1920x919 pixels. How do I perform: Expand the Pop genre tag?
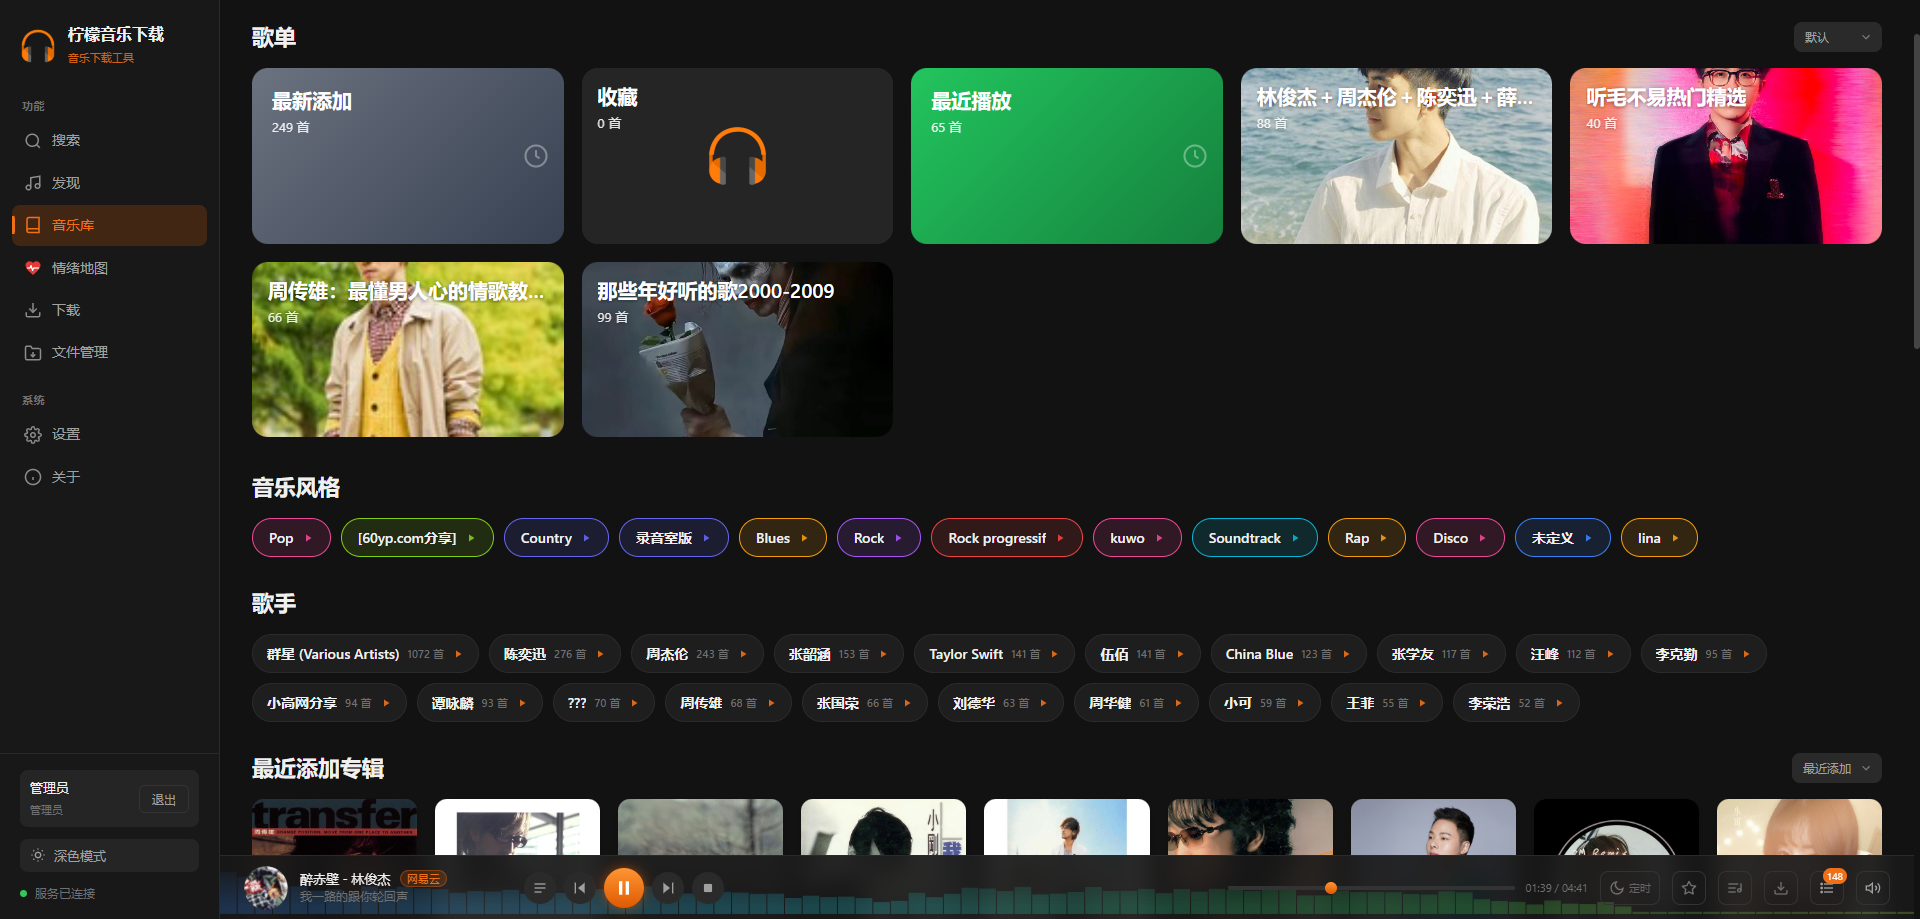(x=291, y=538)
